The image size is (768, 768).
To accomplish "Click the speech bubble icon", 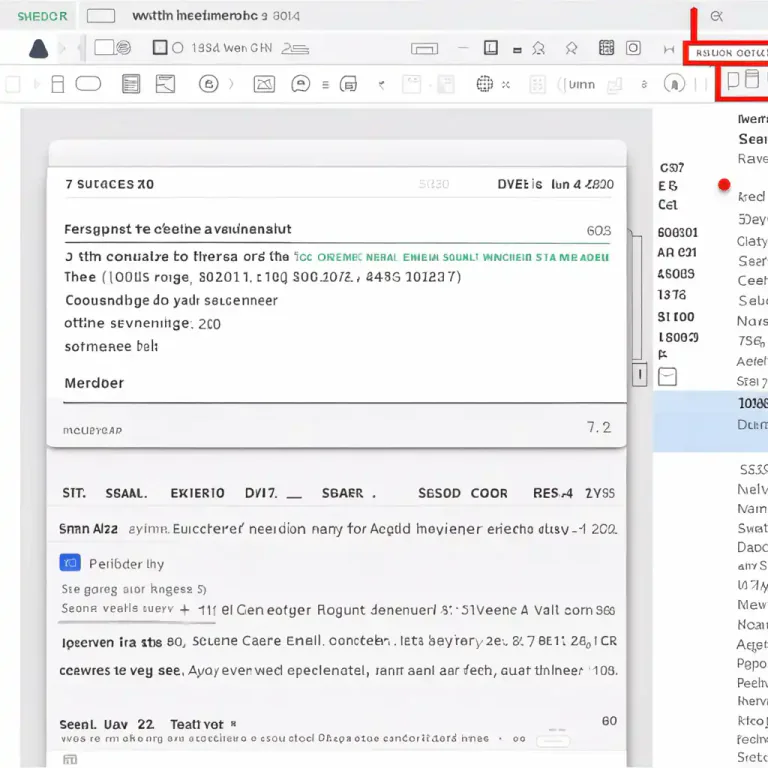I will click(301, 84).
